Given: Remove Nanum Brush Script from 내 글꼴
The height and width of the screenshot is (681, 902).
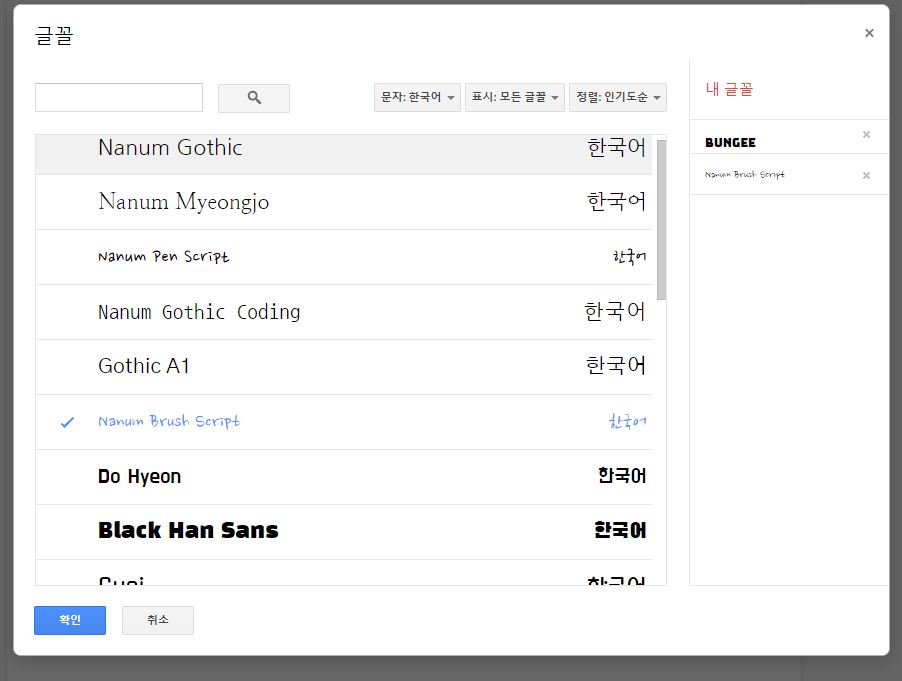Looking at the screenshot, I should coord(866,175).
